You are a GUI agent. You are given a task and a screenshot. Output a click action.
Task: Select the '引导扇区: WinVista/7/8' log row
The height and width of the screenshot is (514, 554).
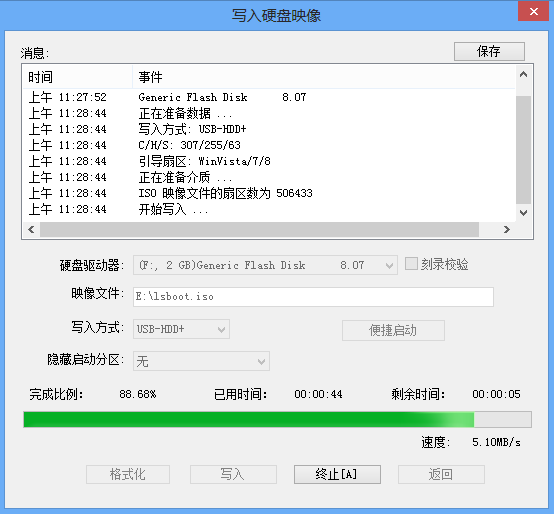[269, 161]
